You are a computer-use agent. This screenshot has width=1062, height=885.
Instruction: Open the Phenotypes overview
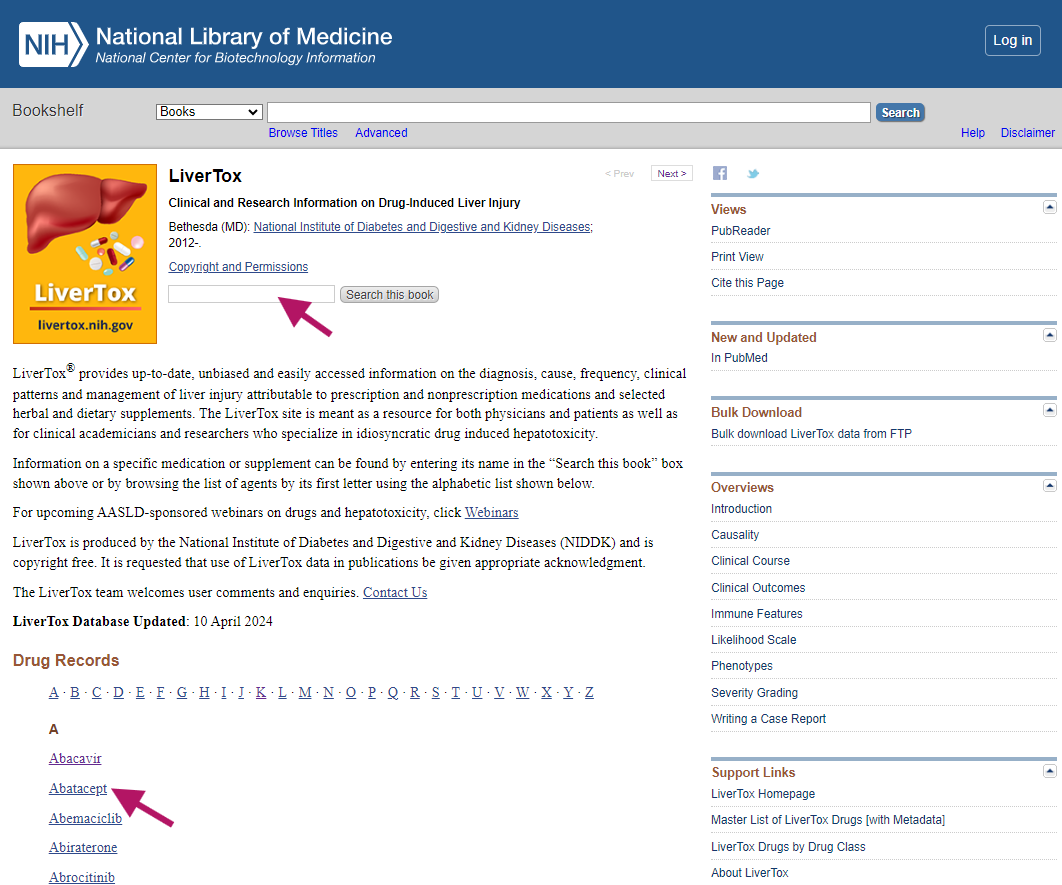[742, 666]
